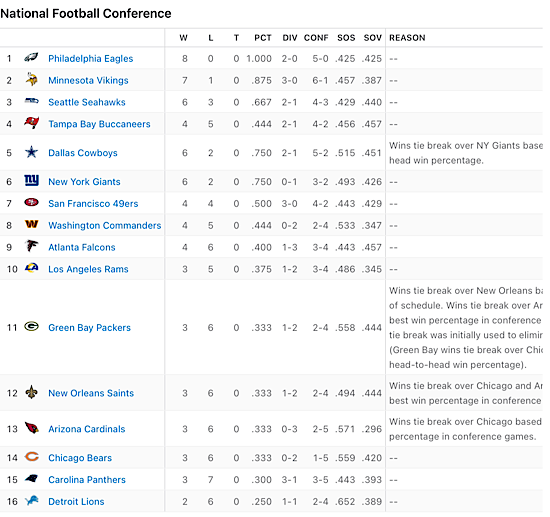Click the Washington Commanders W logo

point(32,224)
